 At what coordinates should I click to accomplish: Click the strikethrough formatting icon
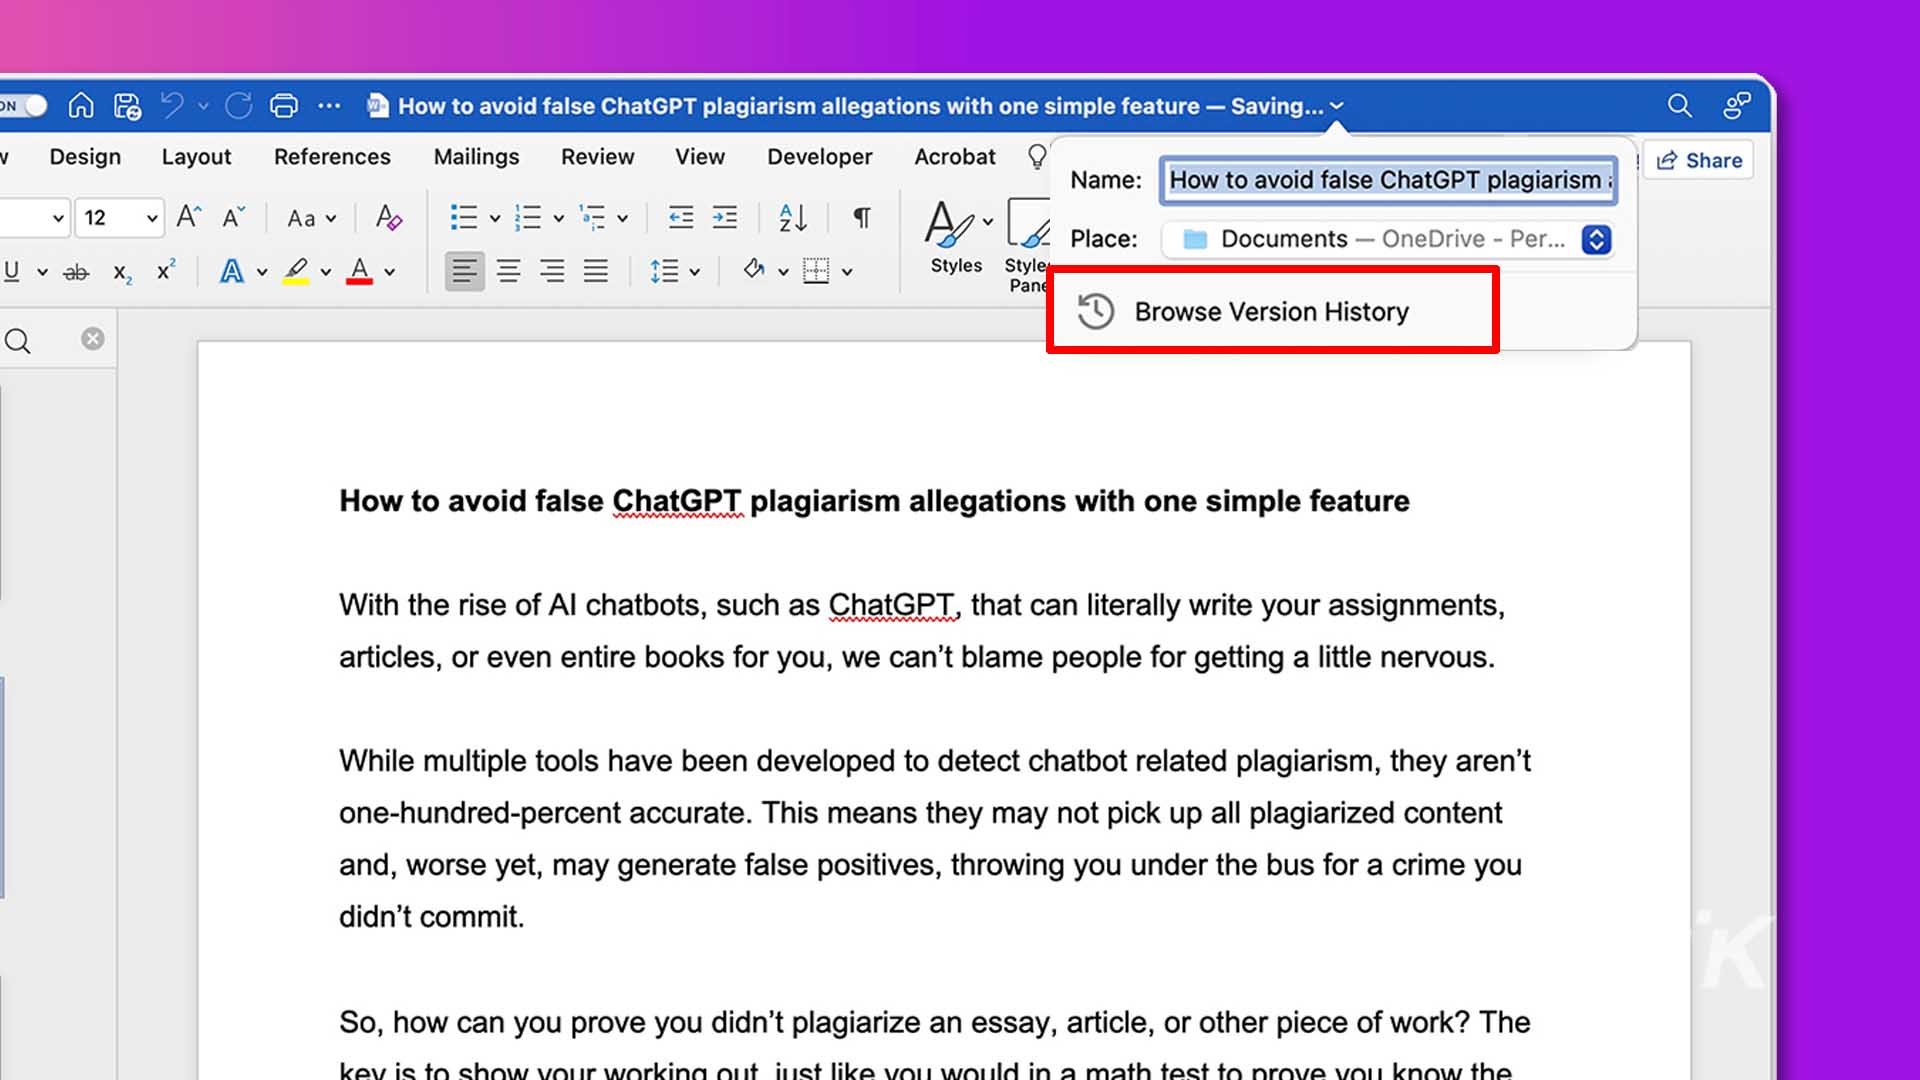point(74,270)
